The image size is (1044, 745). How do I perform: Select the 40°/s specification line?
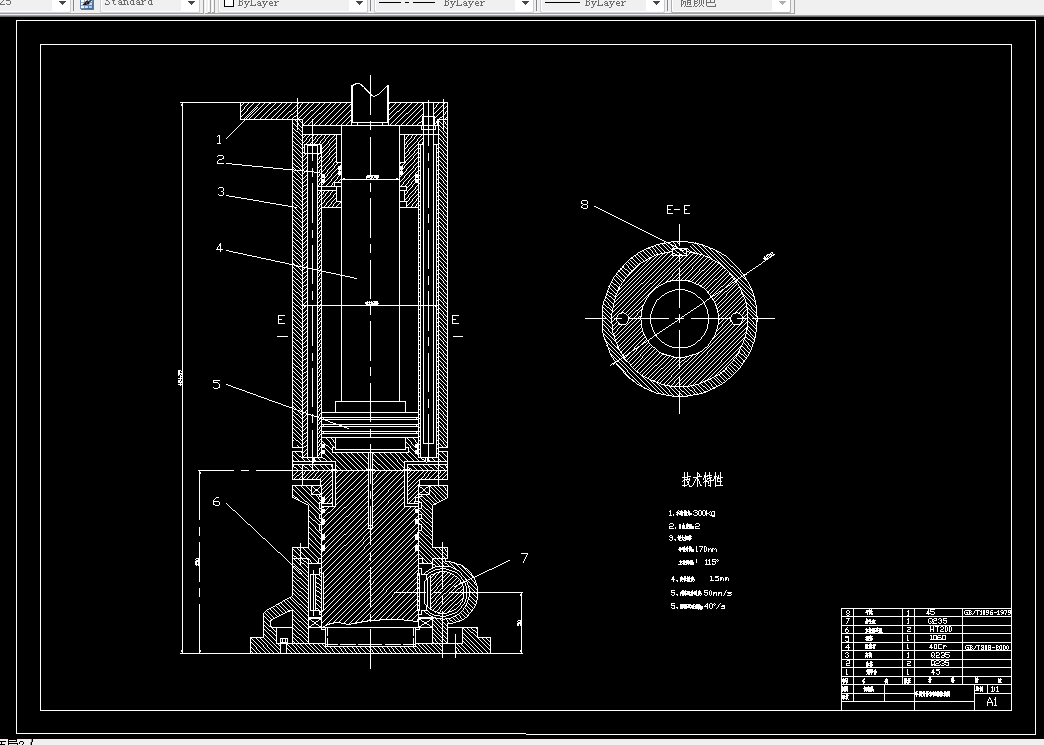pyautogui.click(x=698, y=606)
